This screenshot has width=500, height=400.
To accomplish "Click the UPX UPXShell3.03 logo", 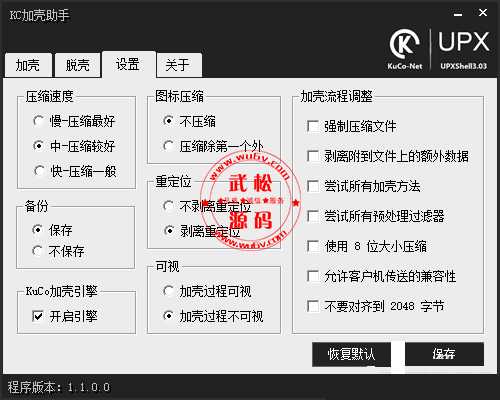I will coord(464,50).
